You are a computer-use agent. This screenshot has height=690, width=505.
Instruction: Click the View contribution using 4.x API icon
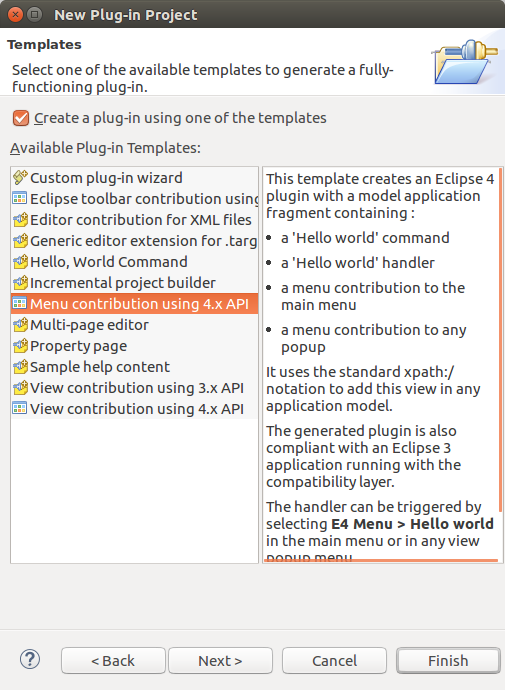pyautogui.click(x=20, y=408)
